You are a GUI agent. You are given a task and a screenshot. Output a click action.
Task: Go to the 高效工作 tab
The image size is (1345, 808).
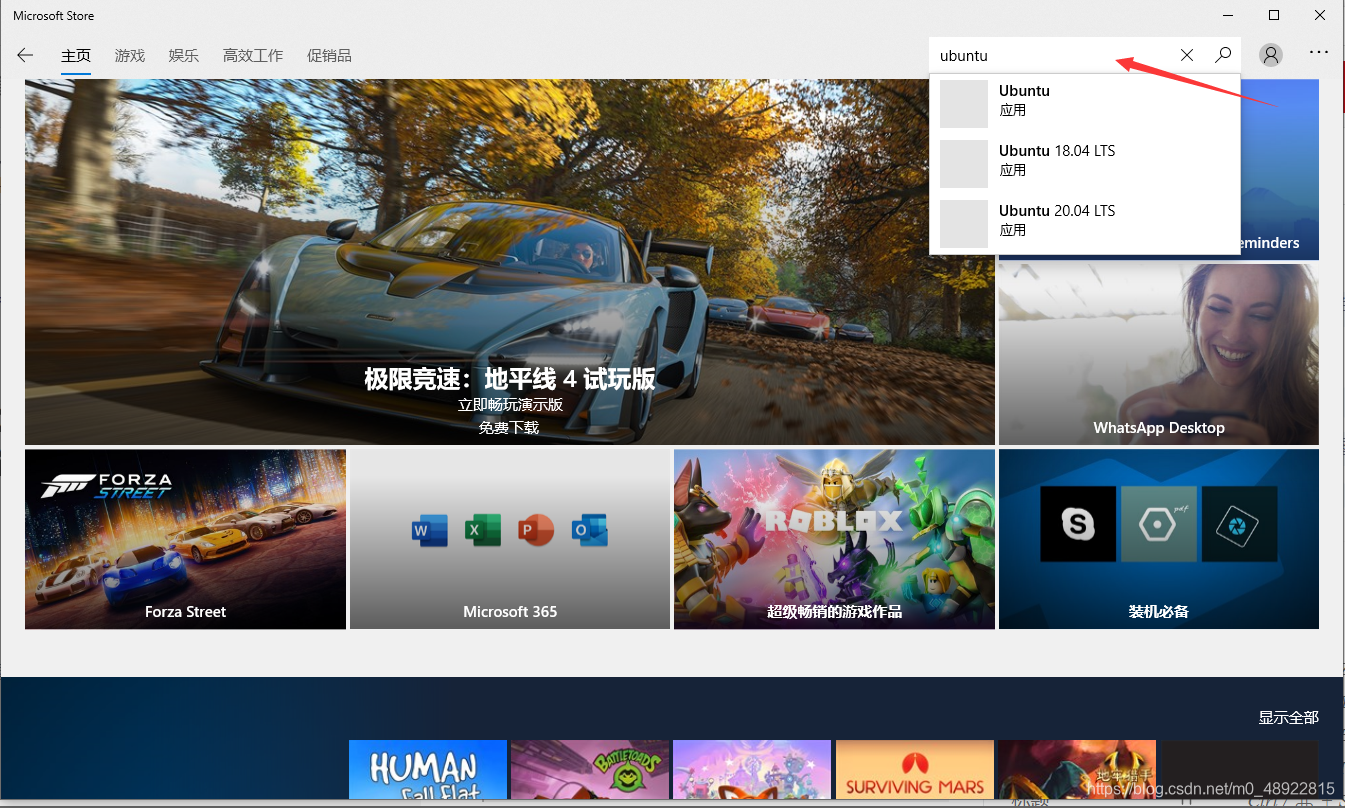click(x=253, y=56)
